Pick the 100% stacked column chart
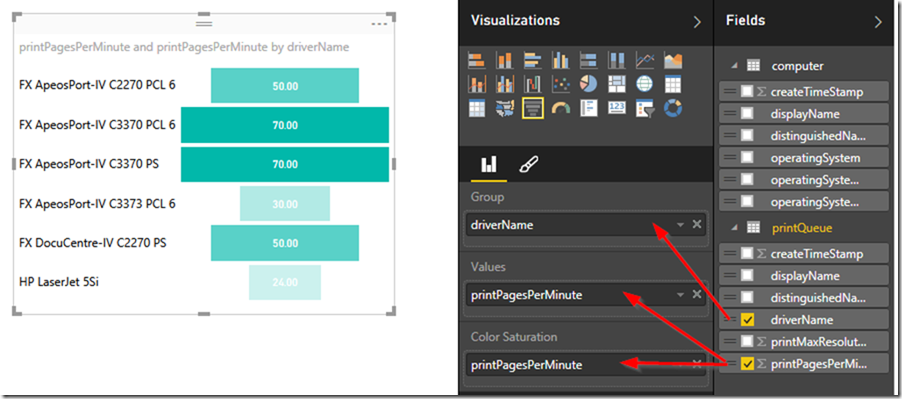 (616, 60)
